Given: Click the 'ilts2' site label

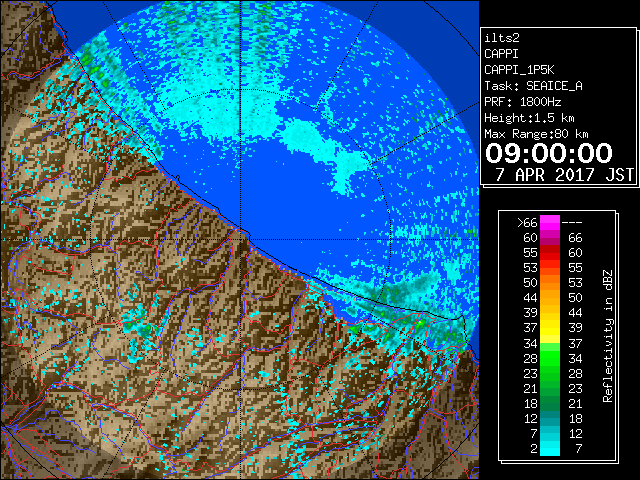Looking at the screenshot, I should click(x=502, y=38).
